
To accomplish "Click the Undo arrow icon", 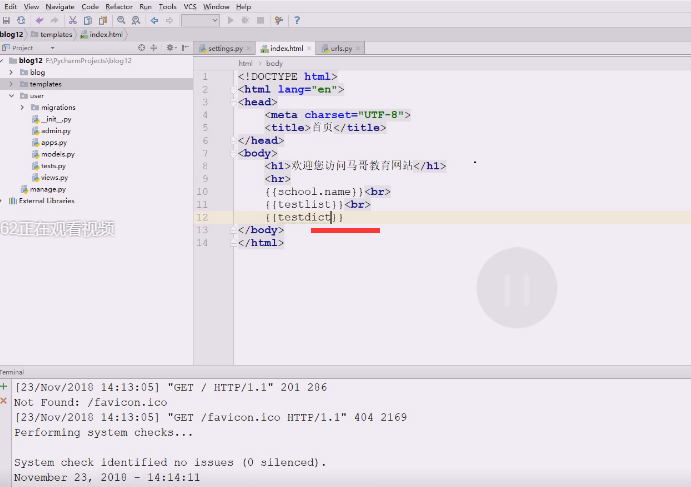I will coord(40,20).
